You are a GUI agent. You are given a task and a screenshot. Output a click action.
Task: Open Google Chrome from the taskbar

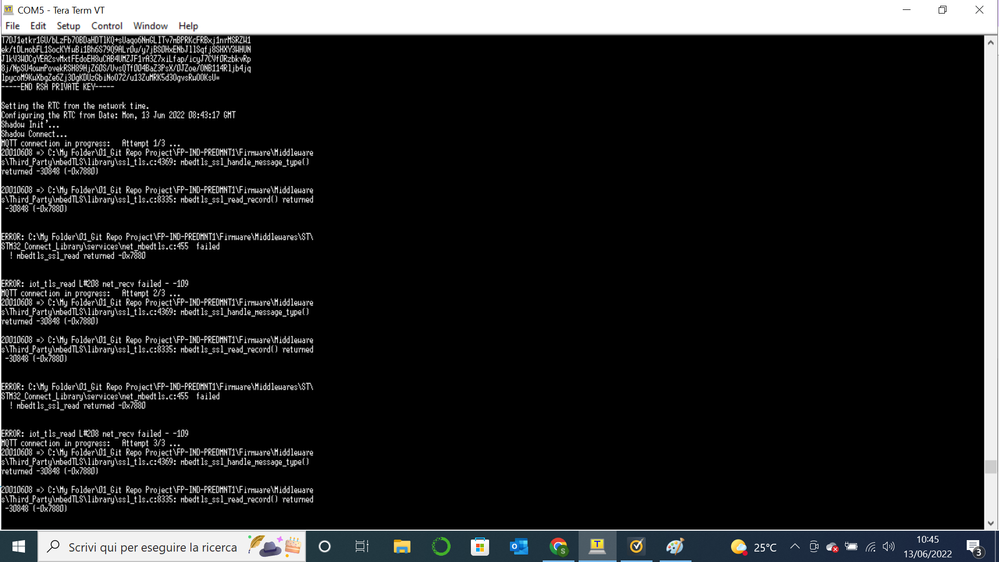coord(558,546)
